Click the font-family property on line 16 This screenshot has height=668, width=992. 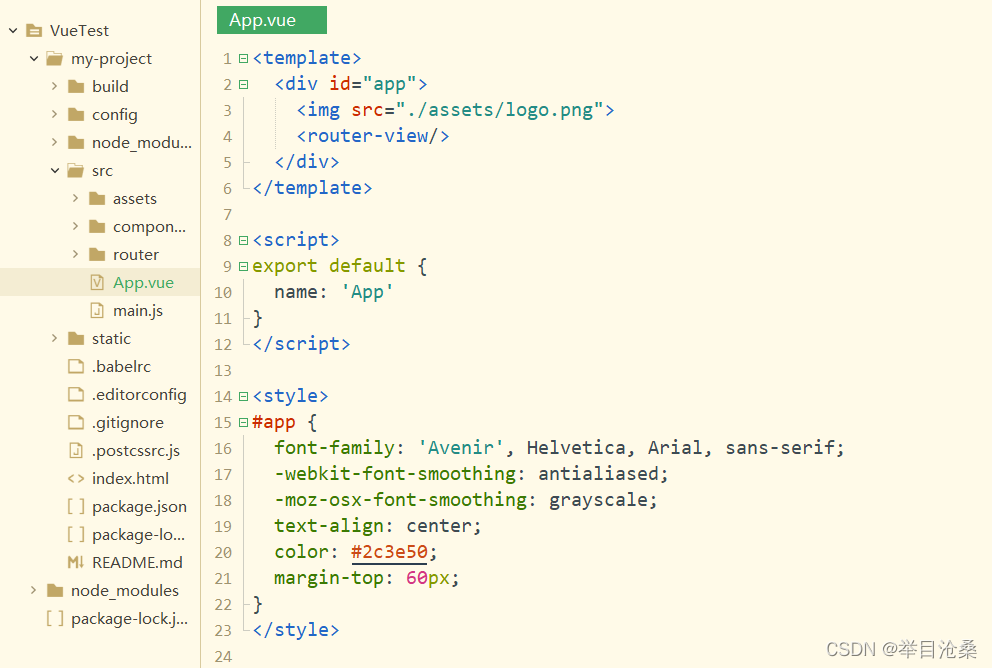pyautogui.click(x=334, y=448)
